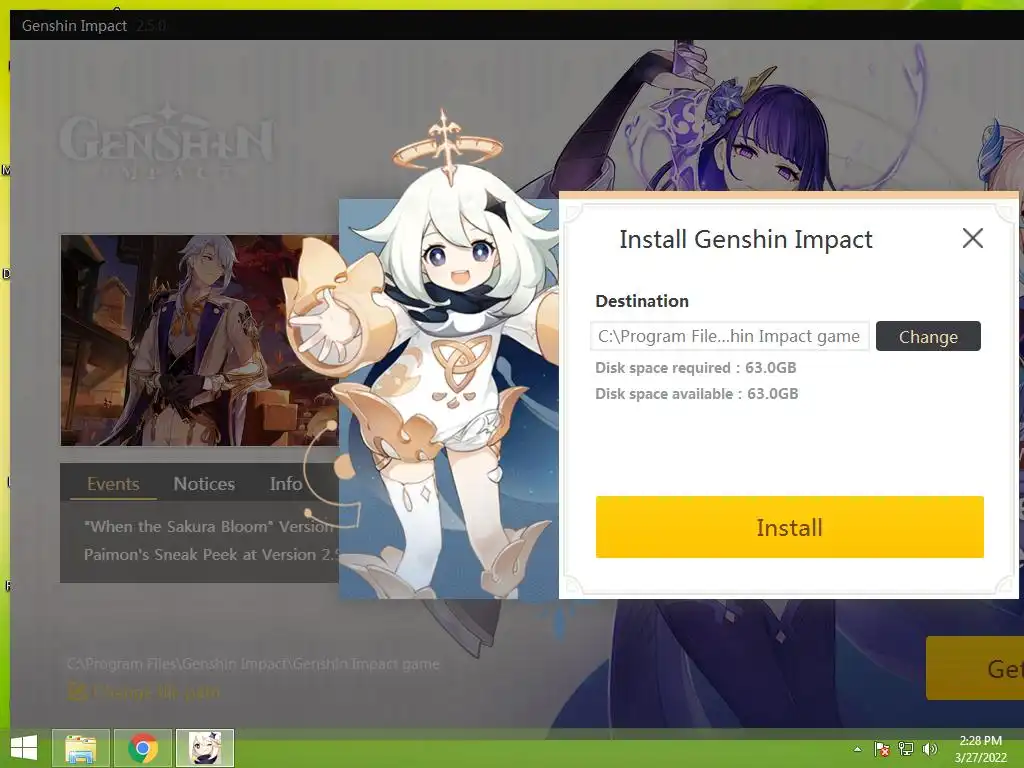Close the Install Genshin Impact dialog
Image resolution: width=1024 pixels, height=768 pixels.
click(x=972, y=238)
